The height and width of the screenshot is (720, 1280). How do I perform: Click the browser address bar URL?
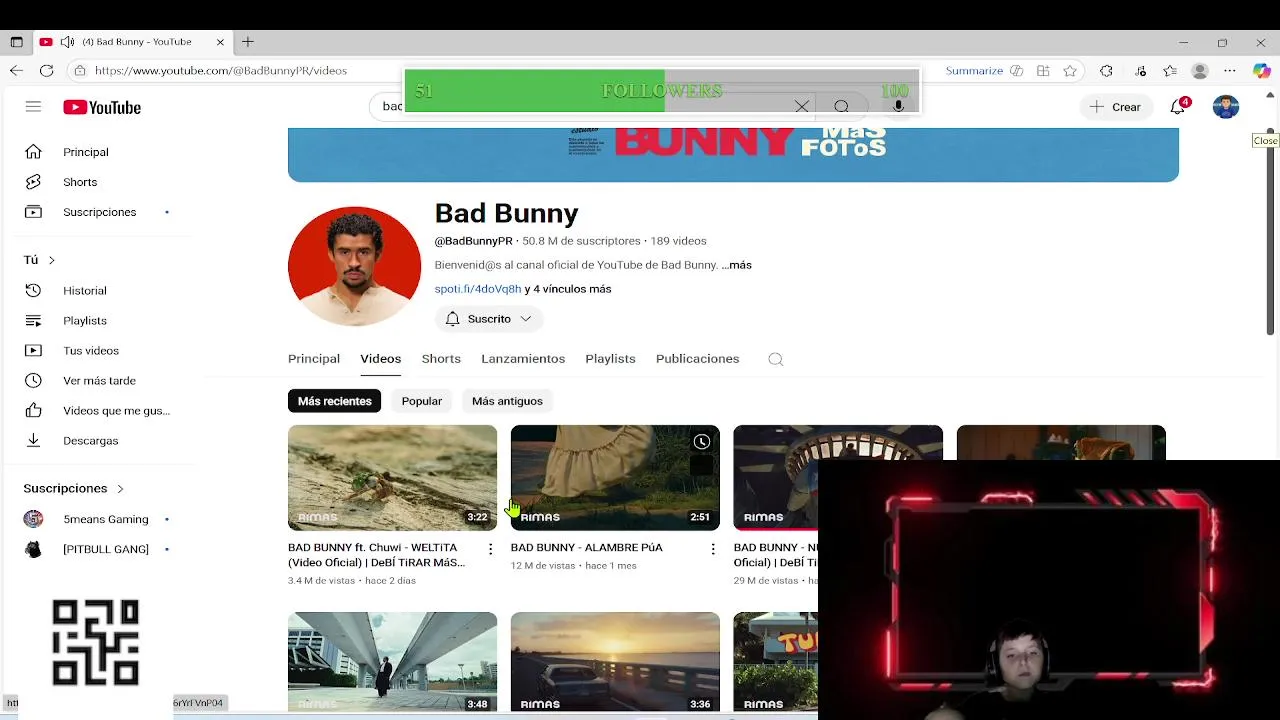(221, 71)
